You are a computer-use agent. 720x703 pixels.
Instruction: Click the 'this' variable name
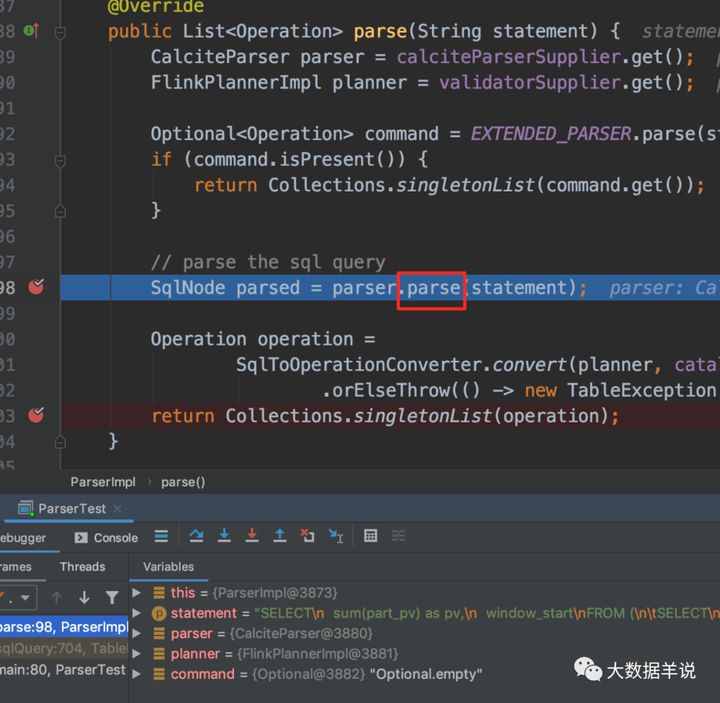pos(183,593)
